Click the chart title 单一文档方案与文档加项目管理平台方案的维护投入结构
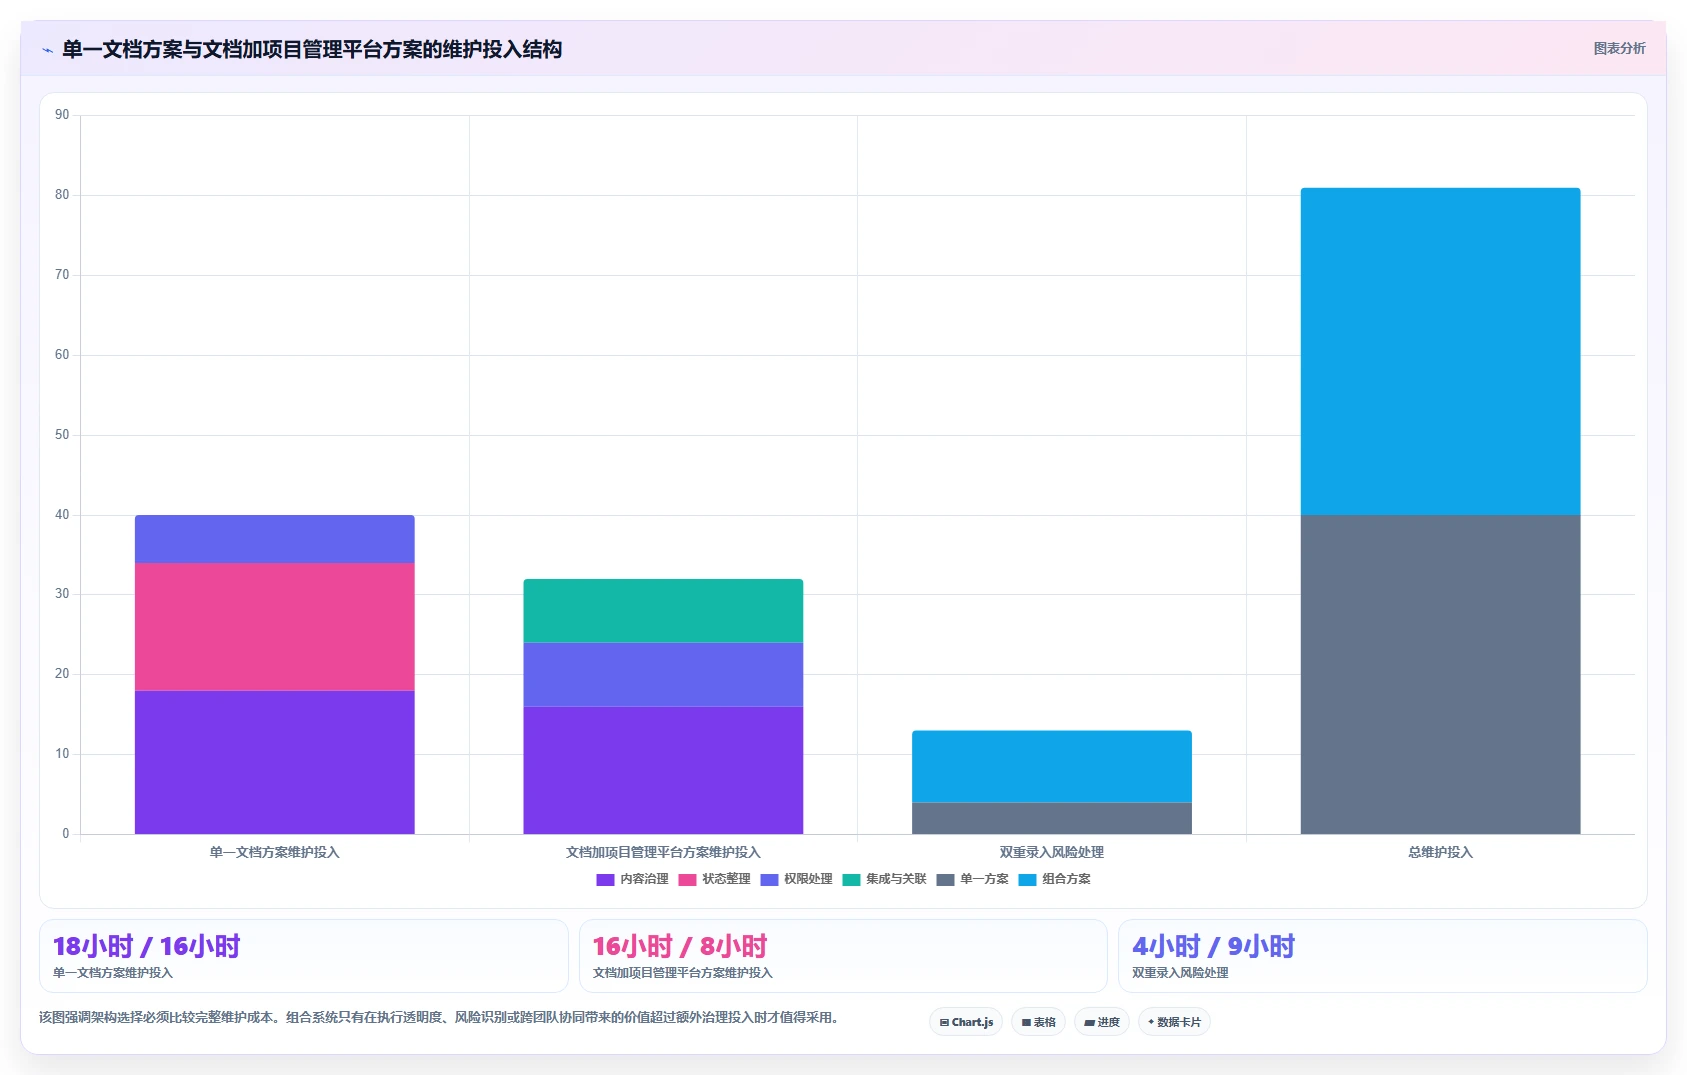This screenshot has width=1687, height=1075. (x=312, y=50)
